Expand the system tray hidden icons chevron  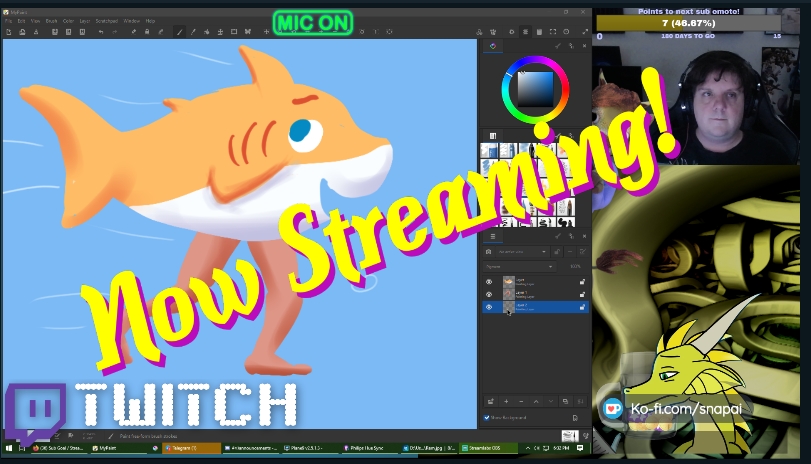[527, 448]
